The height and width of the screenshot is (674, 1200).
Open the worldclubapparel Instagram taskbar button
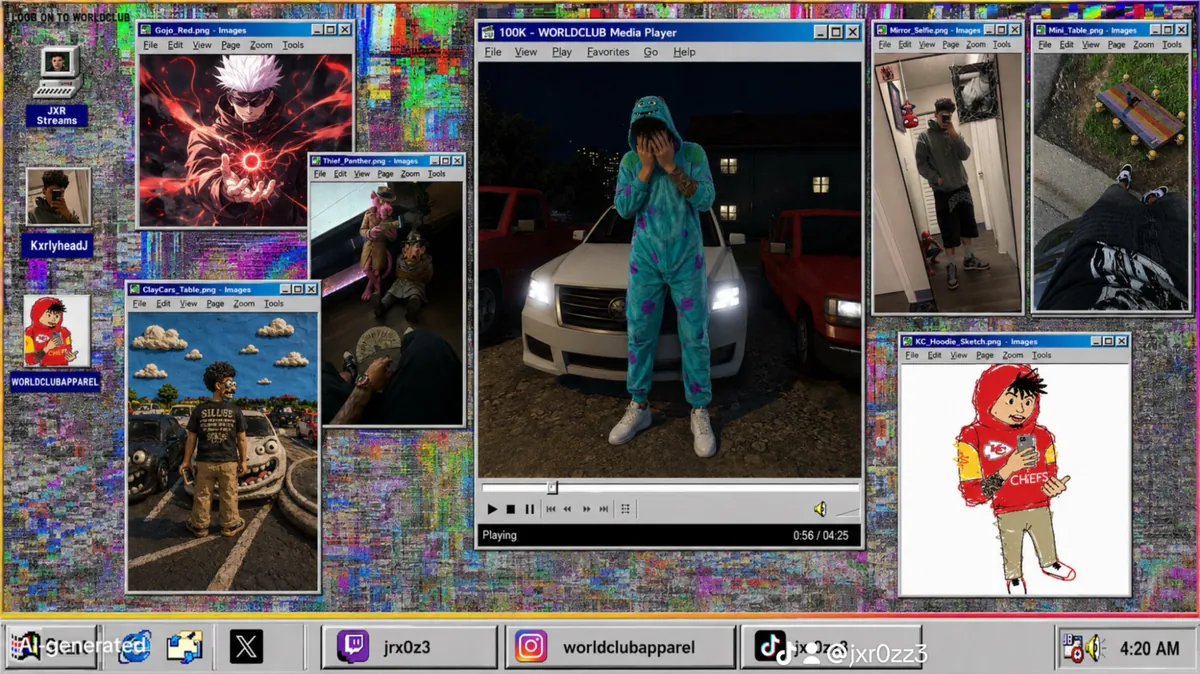(x=620, y=647)
